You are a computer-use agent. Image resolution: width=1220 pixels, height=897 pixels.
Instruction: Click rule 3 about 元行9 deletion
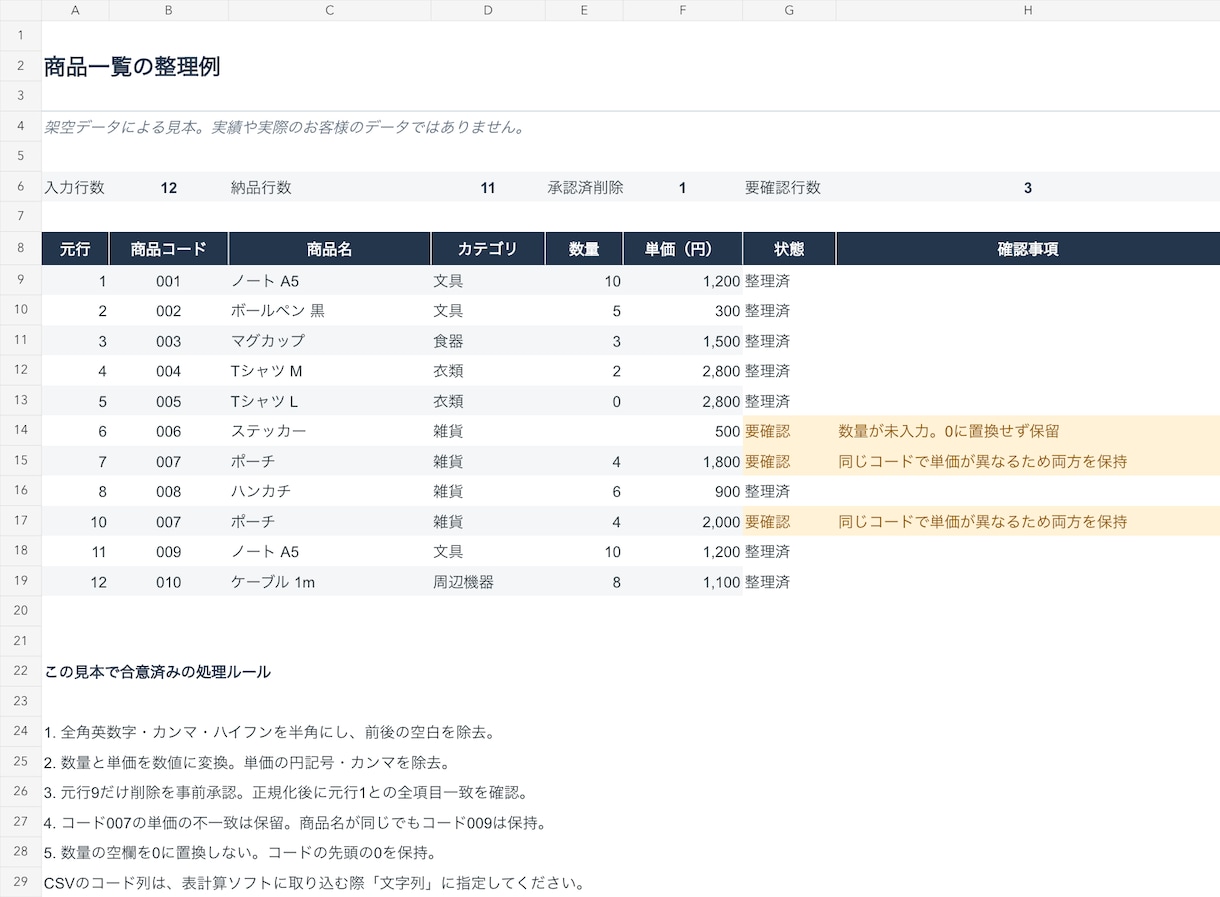click(286, 792)
